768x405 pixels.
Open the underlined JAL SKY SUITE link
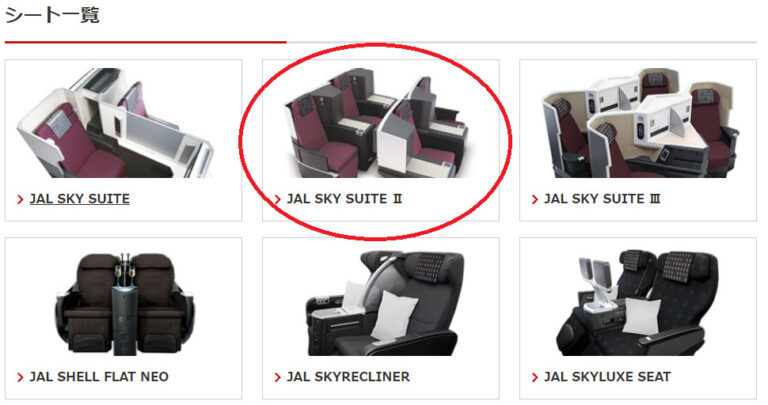pos(79,199)
